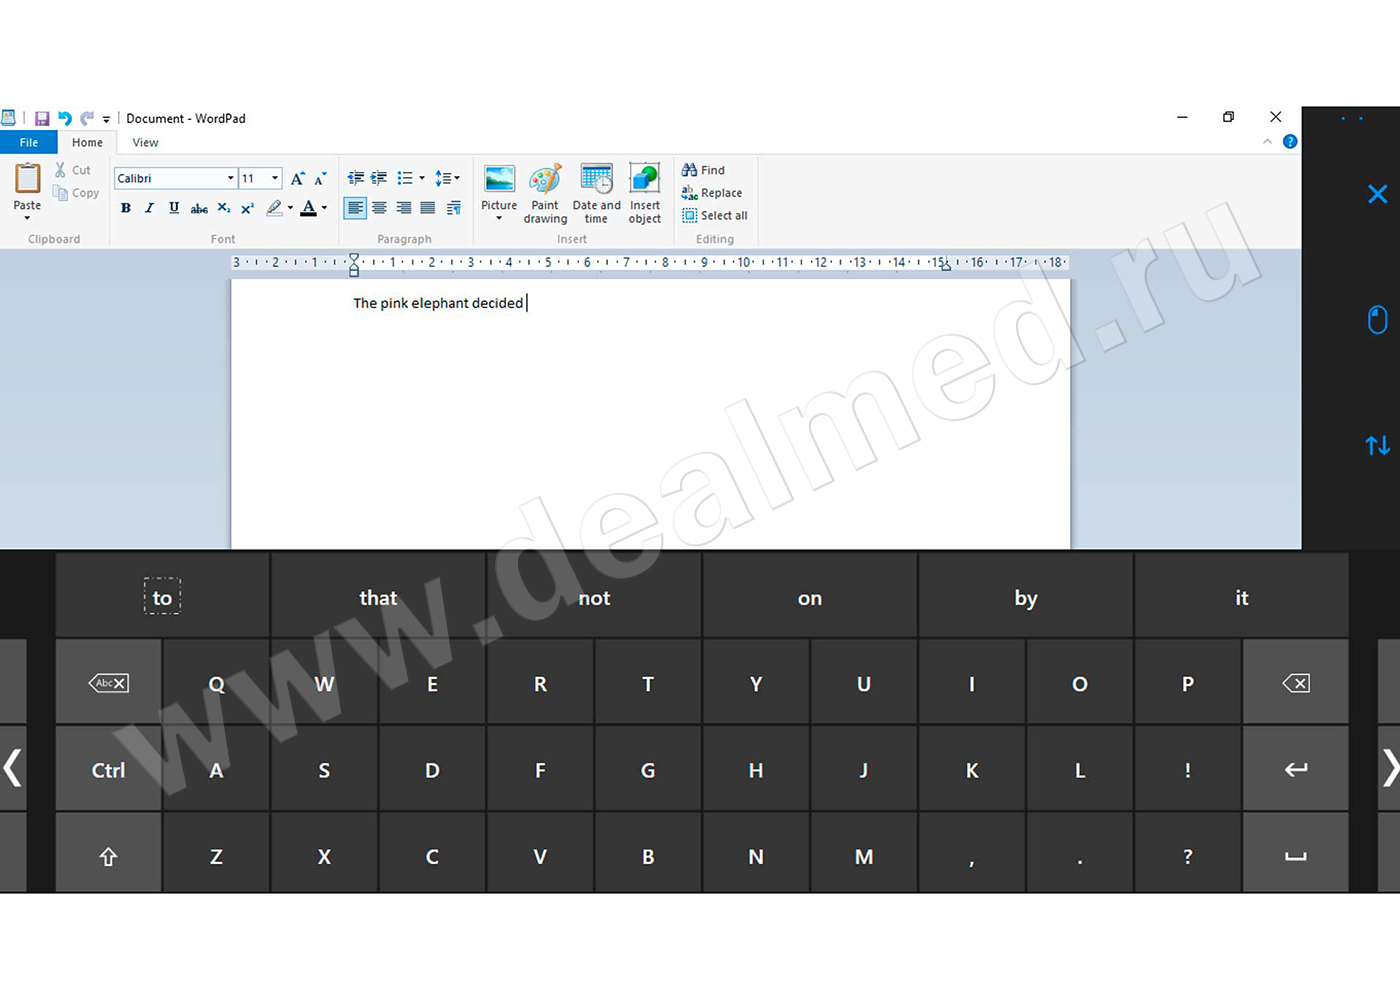Align text left
This screenshot has width=1400, height=1000.
355,208
